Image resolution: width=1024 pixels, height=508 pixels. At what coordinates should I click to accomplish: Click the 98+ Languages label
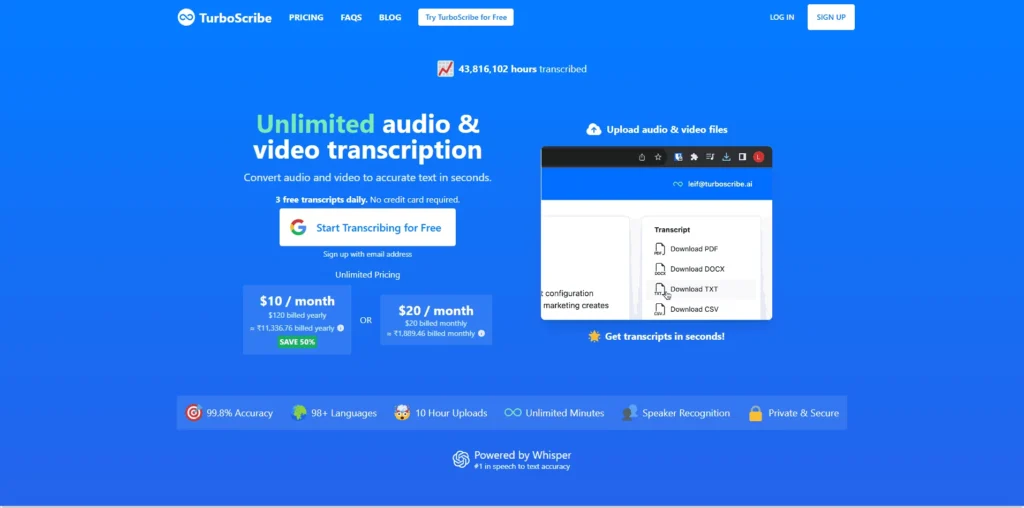point(344,413)
